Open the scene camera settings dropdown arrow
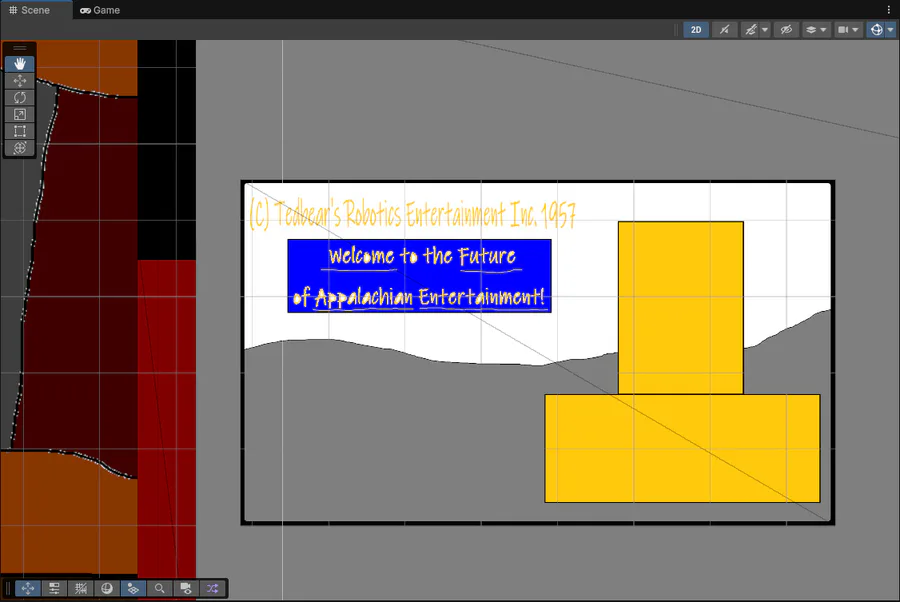The height and width of the screenshot is (602, 900). [x=855, y=30]
